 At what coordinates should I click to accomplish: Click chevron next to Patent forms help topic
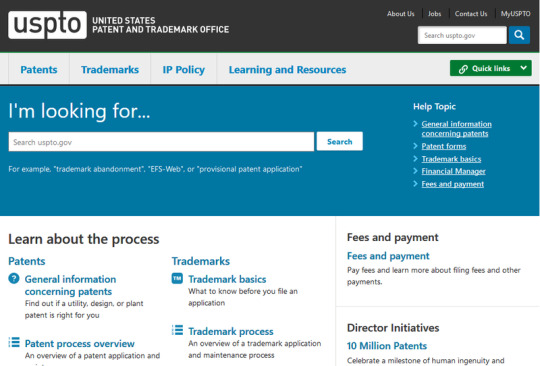415,146
